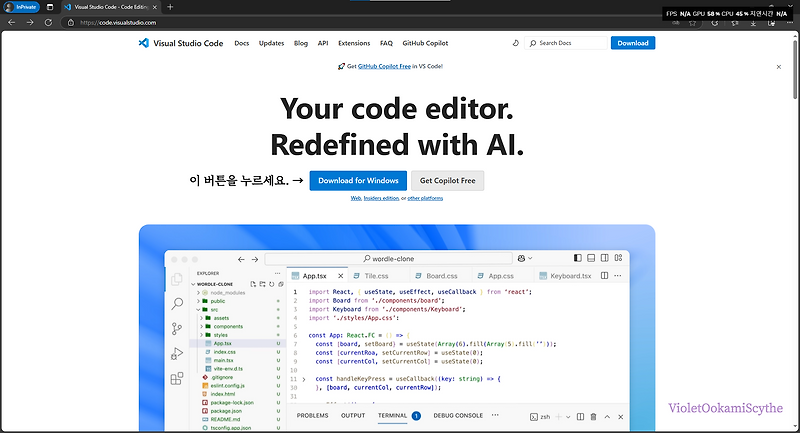The image size is (800, 433).
Task: Reload the page with refresh icon
Action: click(48, 22)
